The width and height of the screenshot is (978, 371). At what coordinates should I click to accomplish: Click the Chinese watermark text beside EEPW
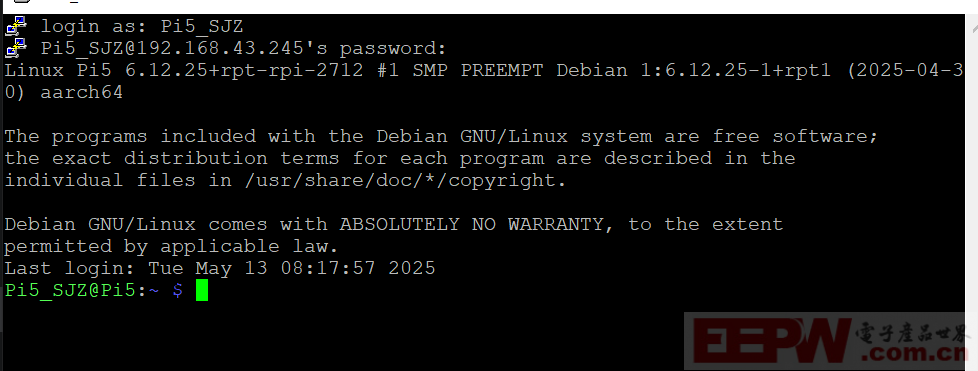click(913, 333)
